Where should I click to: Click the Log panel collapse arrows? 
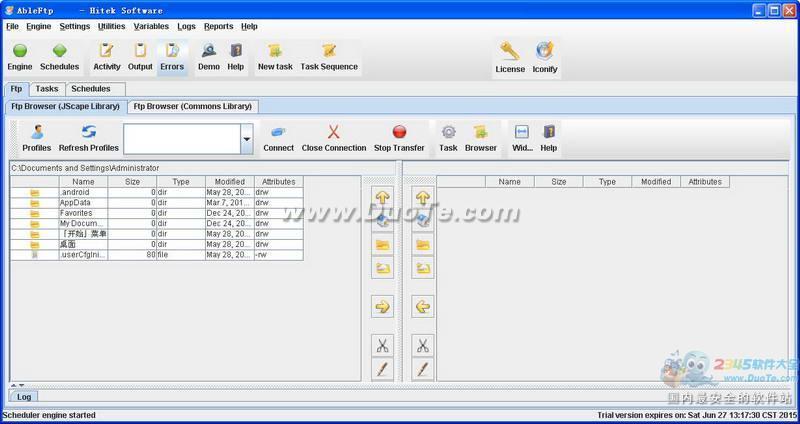click(x=17, y=385)
